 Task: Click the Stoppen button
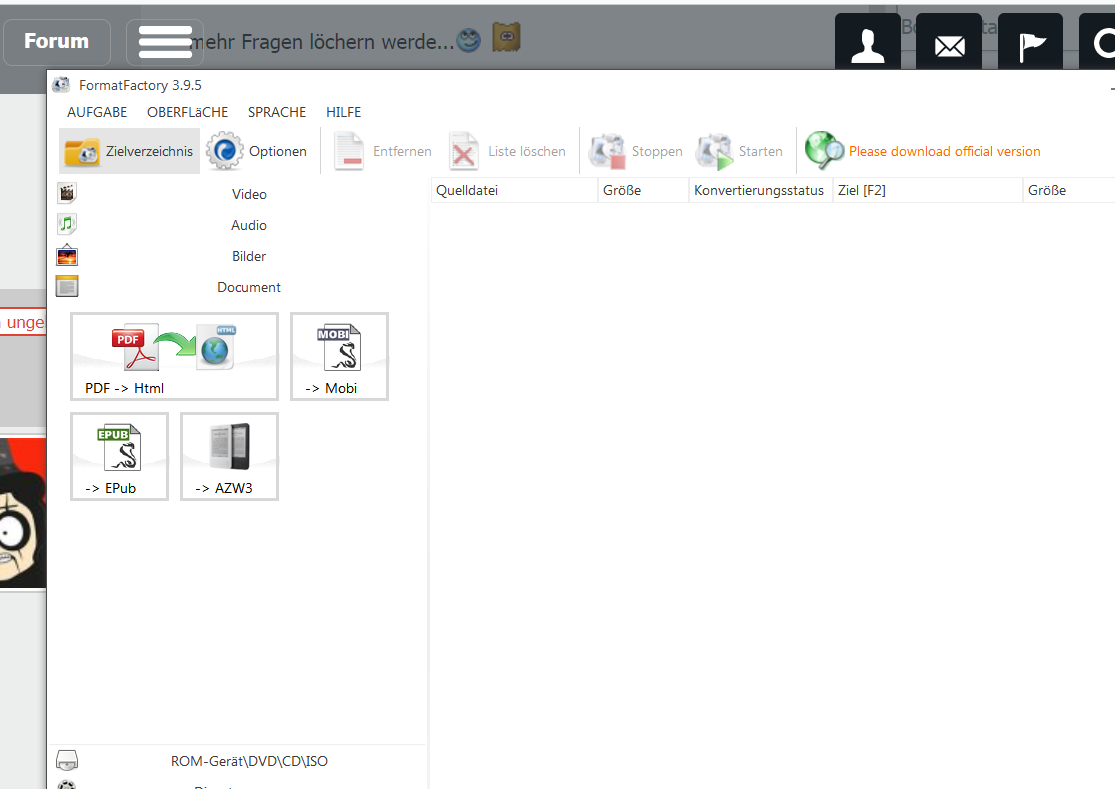point(636,151)
